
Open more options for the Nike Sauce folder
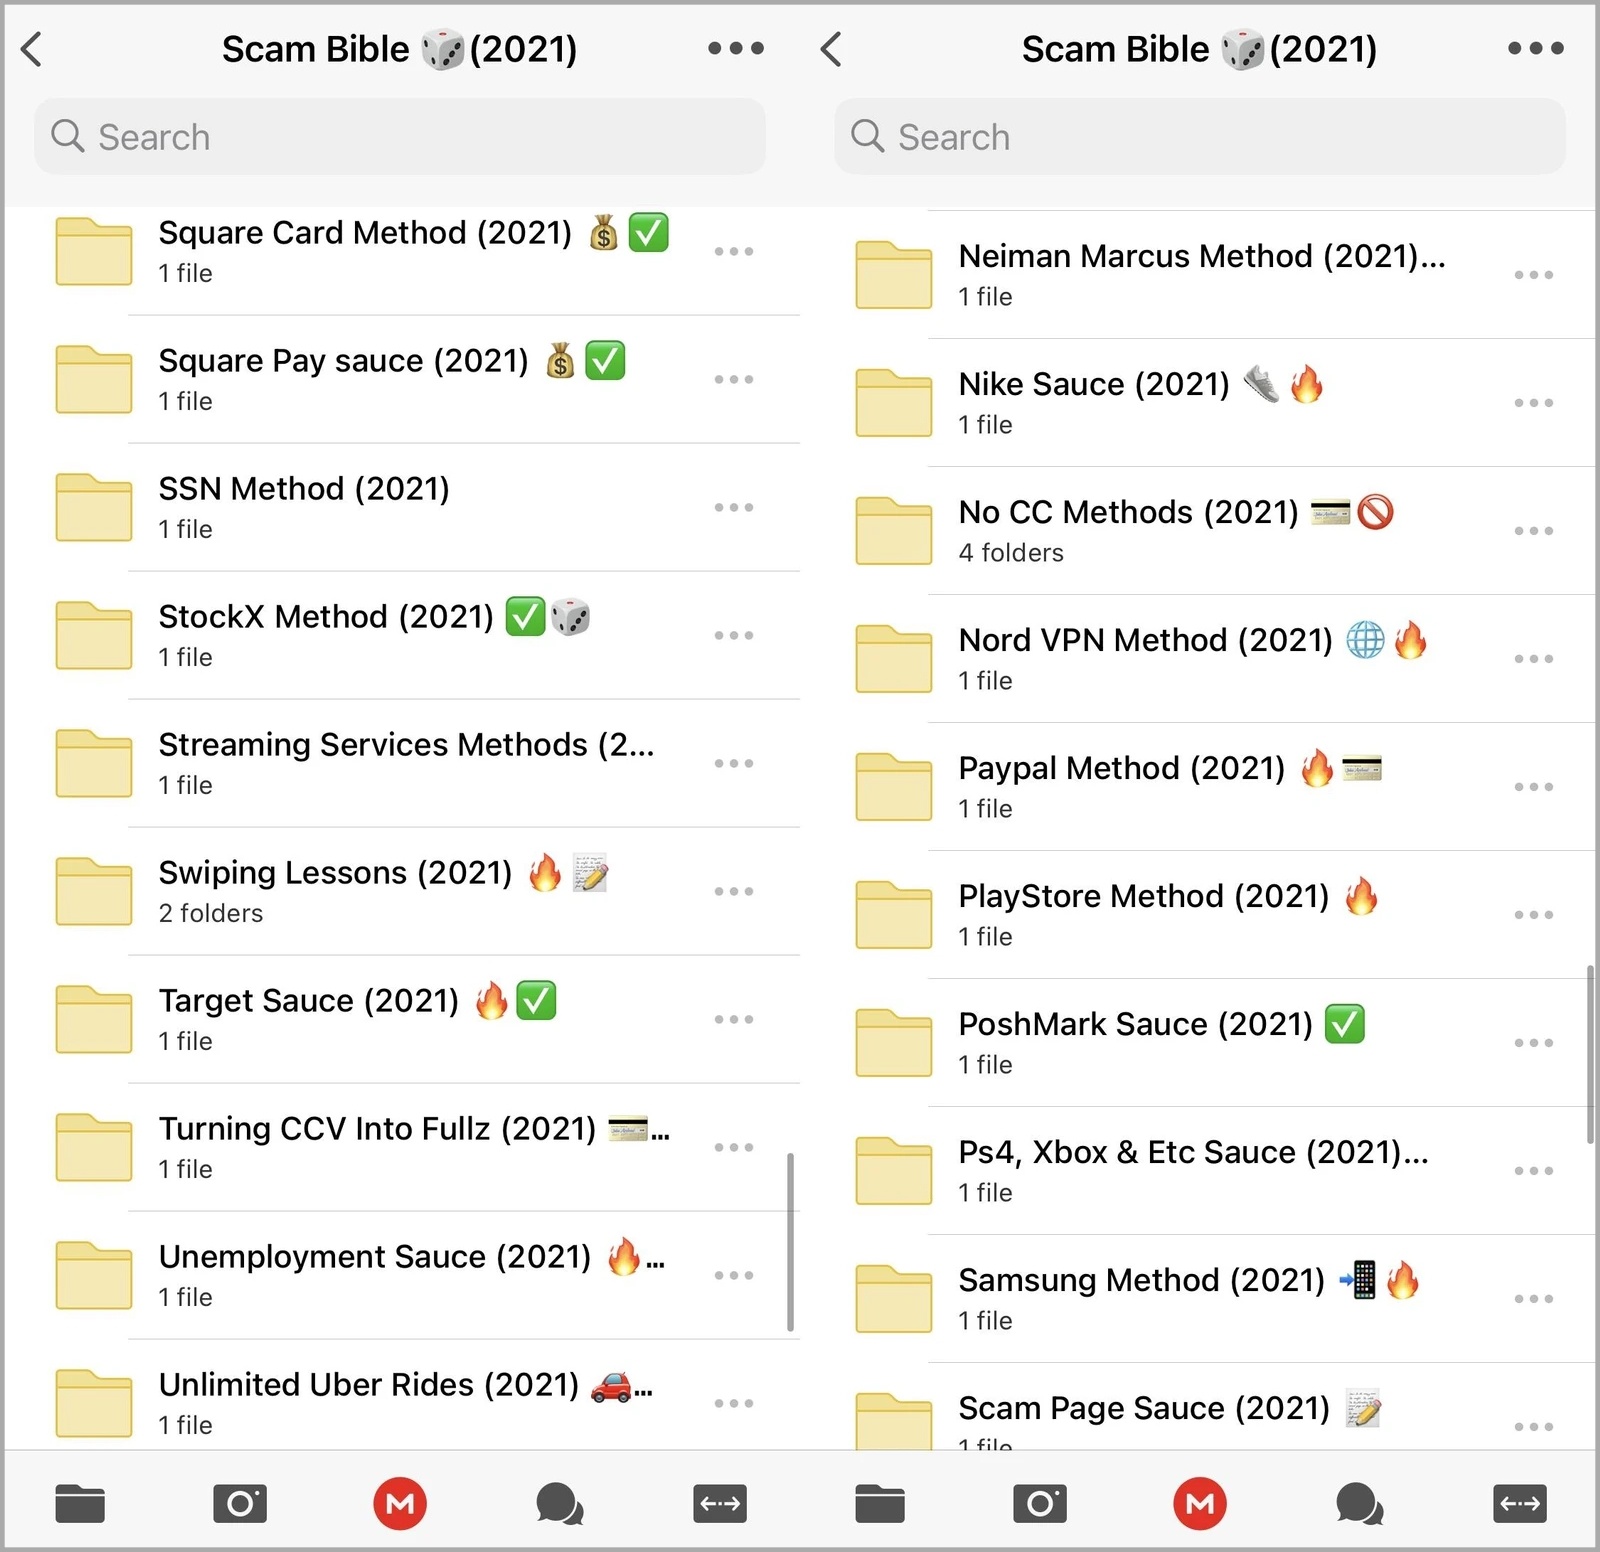pos(1533,403)
